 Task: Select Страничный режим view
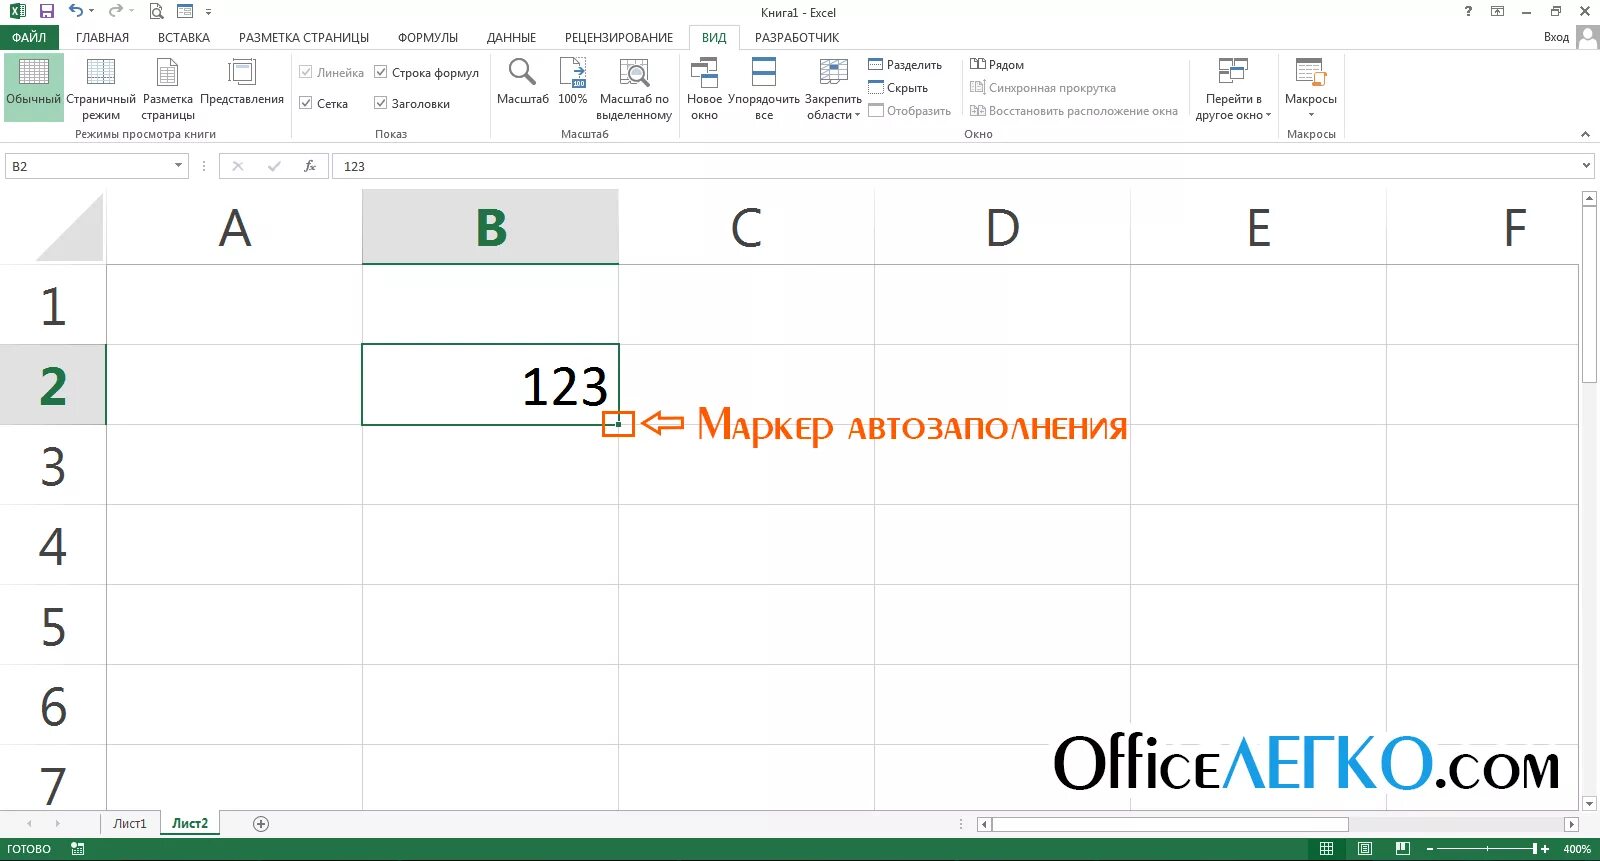tap(101, 89)
